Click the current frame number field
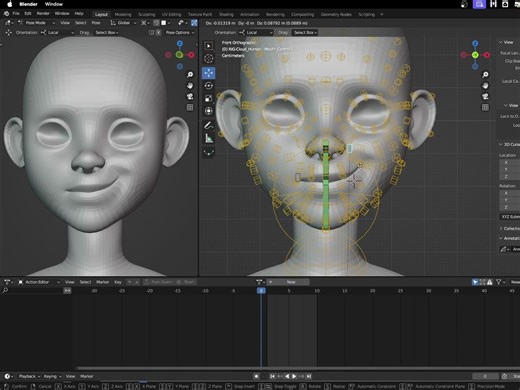Screen dimensions: 520x390 coord(485,376)
